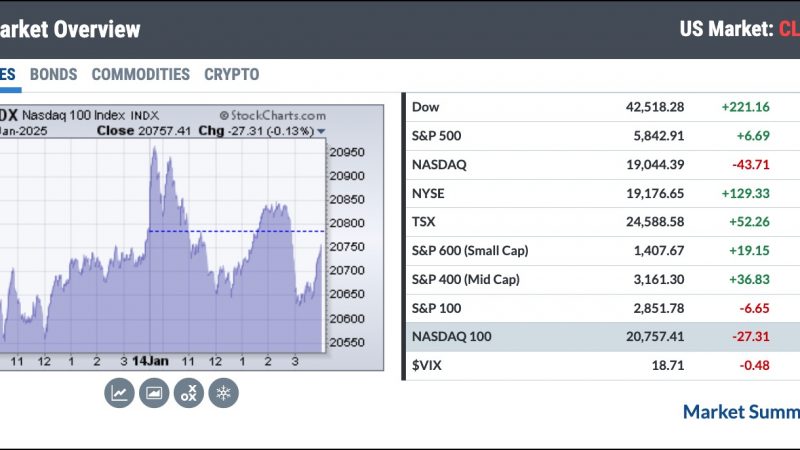Screen dimensions: 800x450
Task: Click the chart Close 20757.41 label
Action: click(144, 131)
